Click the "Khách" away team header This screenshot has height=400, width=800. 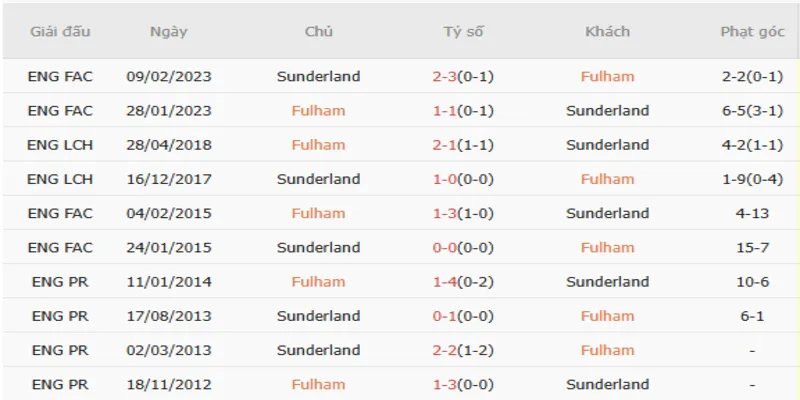(x=607, y=31)
